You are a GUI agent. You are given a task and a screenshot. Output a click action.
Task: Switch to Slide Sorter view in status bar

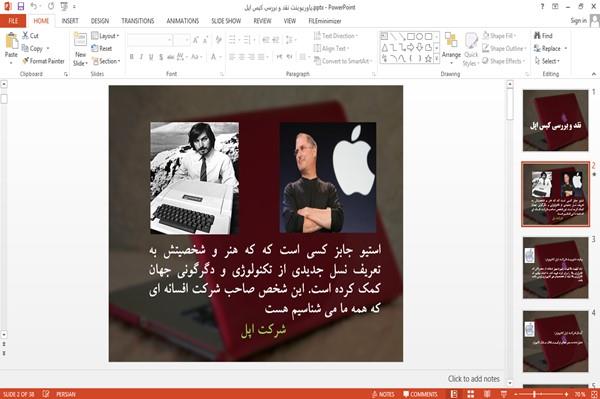[471, 394]
